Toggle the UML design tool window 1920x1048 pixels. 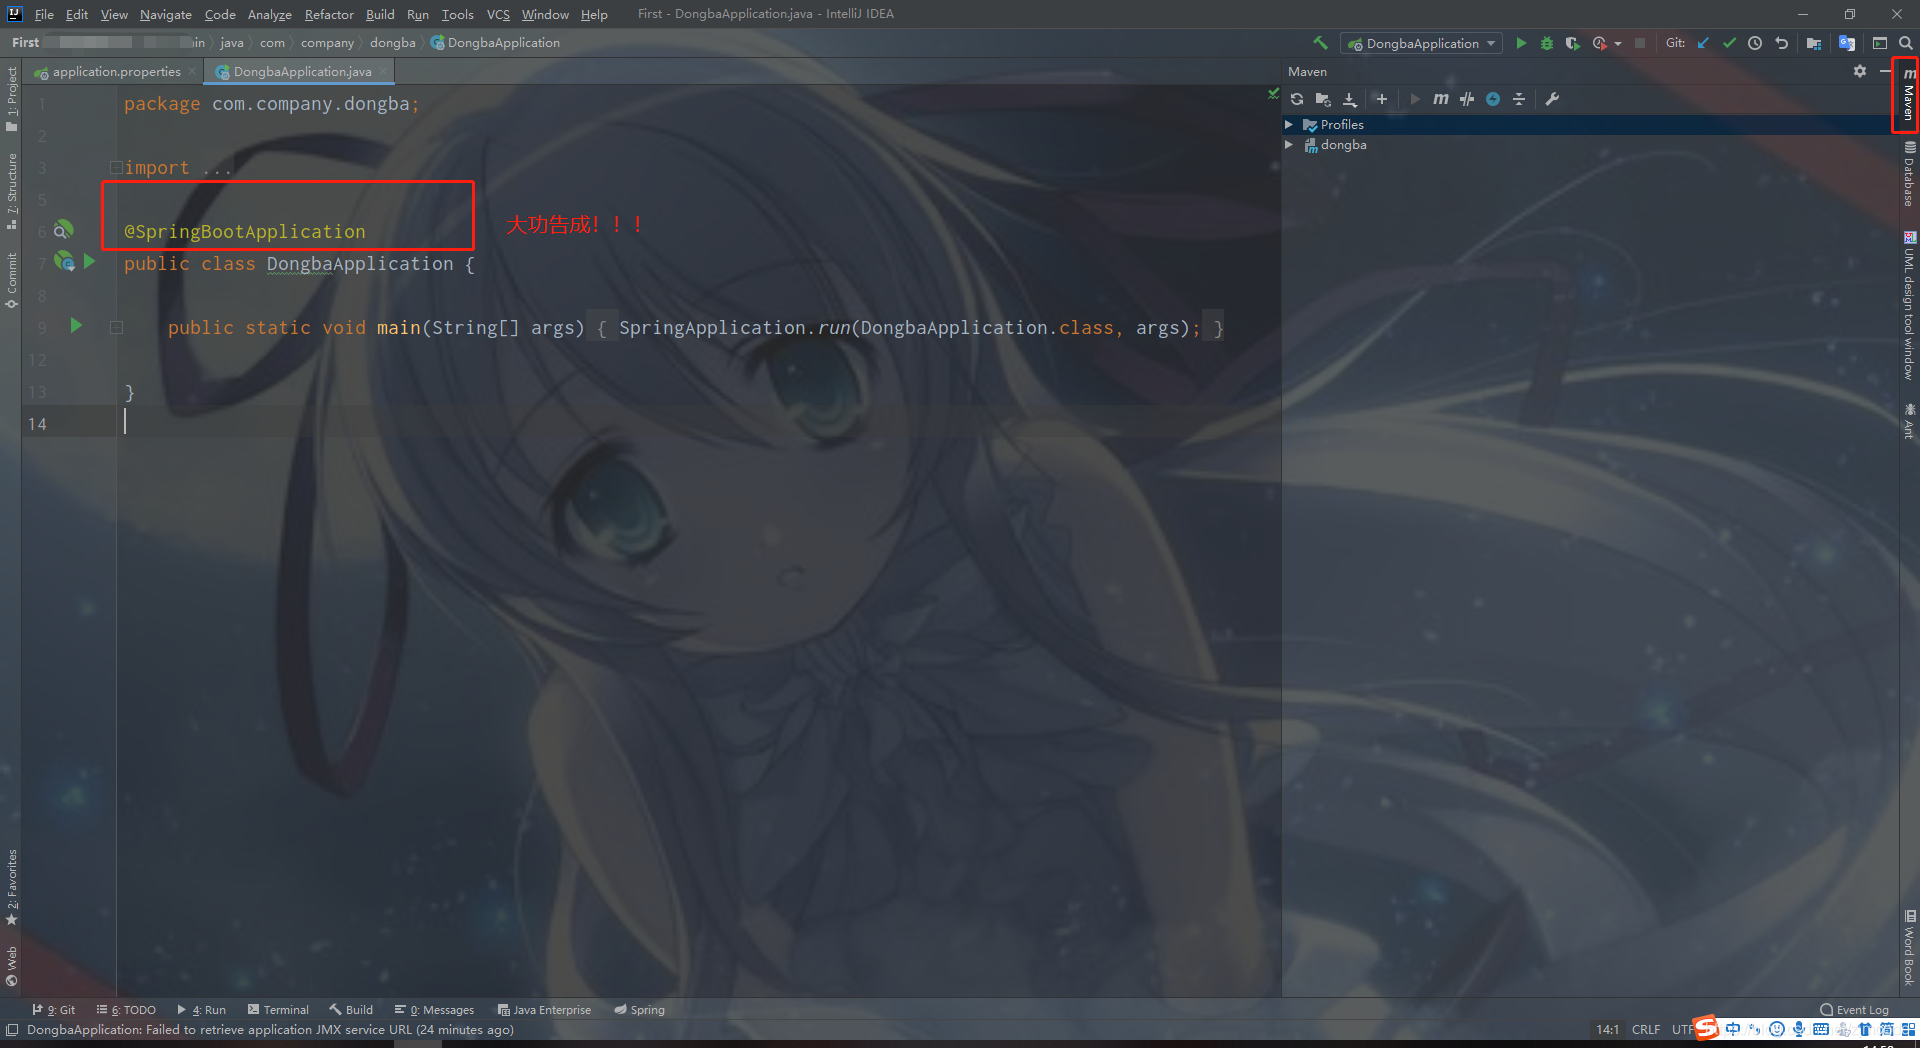point(1909,305)
